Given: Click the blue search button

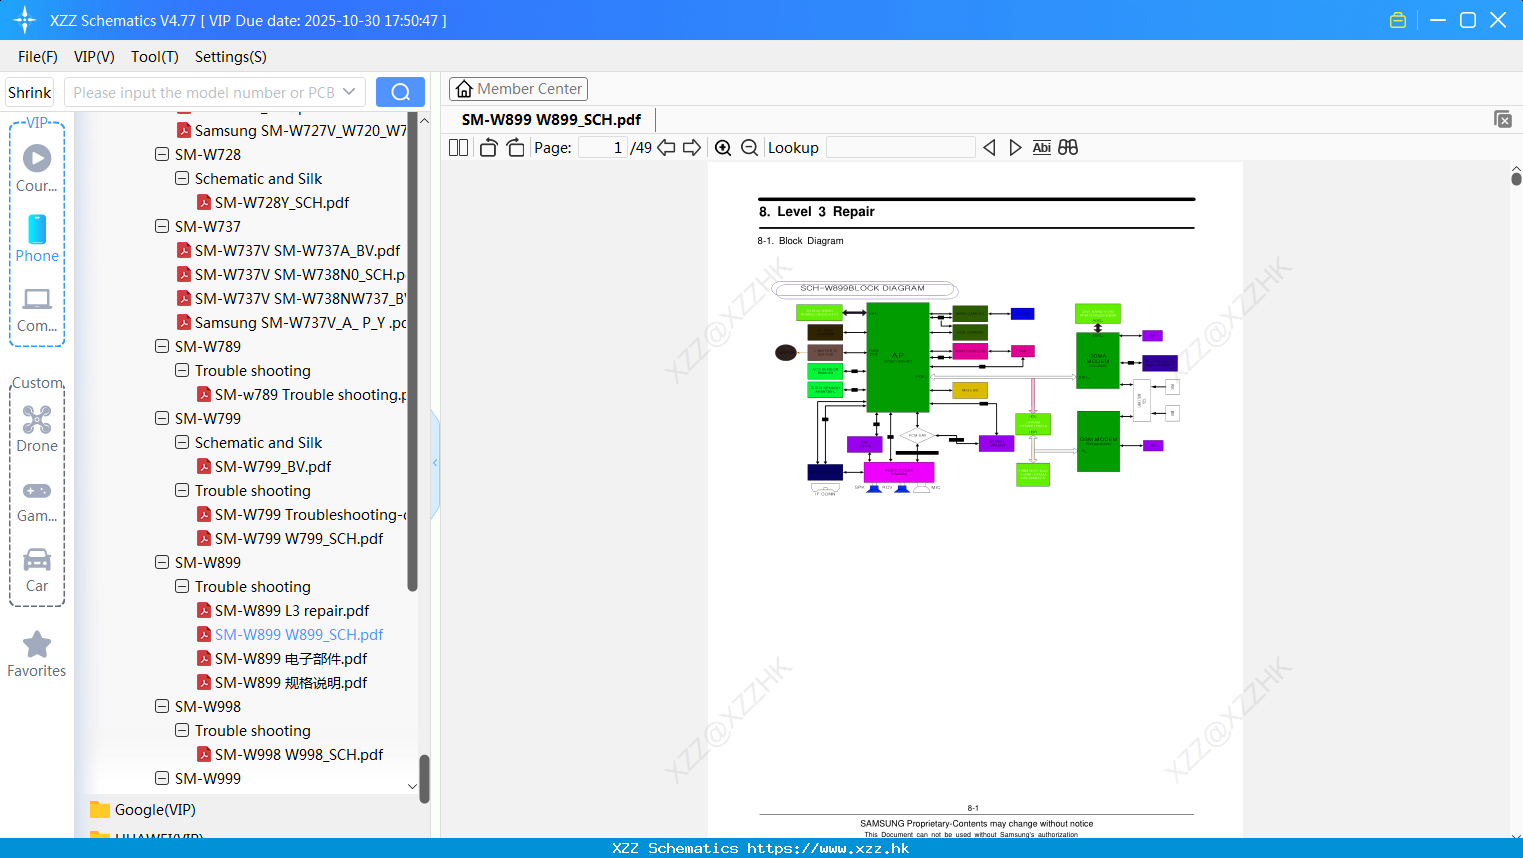Looking at the screenshot, I should 400,92.
